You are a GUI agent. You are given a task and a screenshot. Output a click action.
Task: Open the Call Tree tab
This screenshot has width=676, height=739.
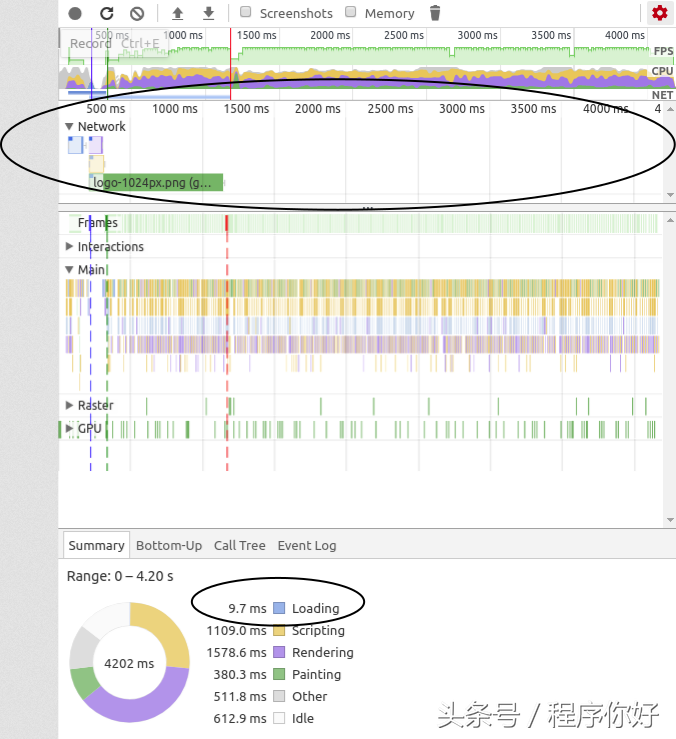click(240, 545)
